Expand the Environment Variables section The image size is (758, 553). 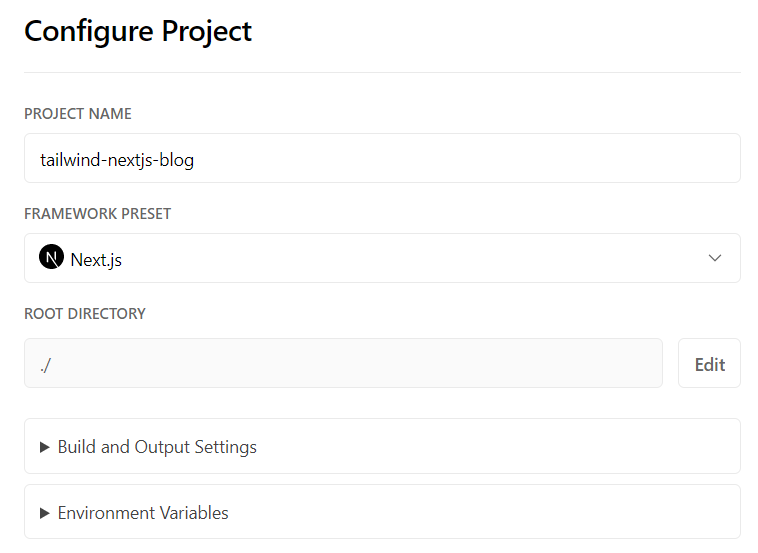click(x=382, y=512)
